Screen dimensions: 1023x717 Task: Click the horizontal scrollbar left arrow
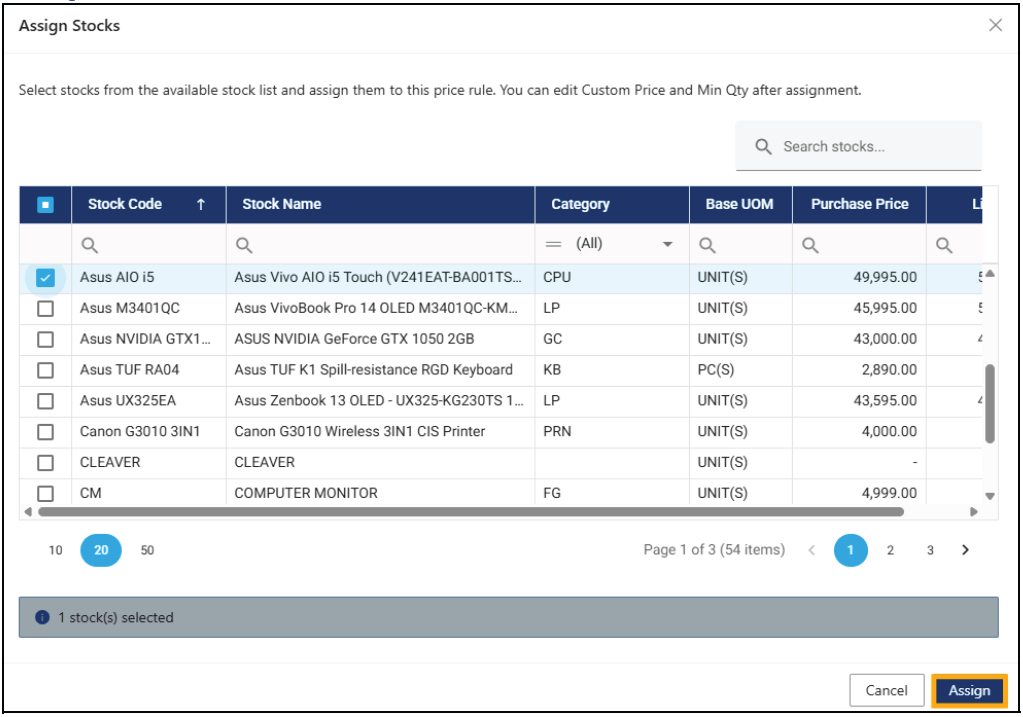28,511
